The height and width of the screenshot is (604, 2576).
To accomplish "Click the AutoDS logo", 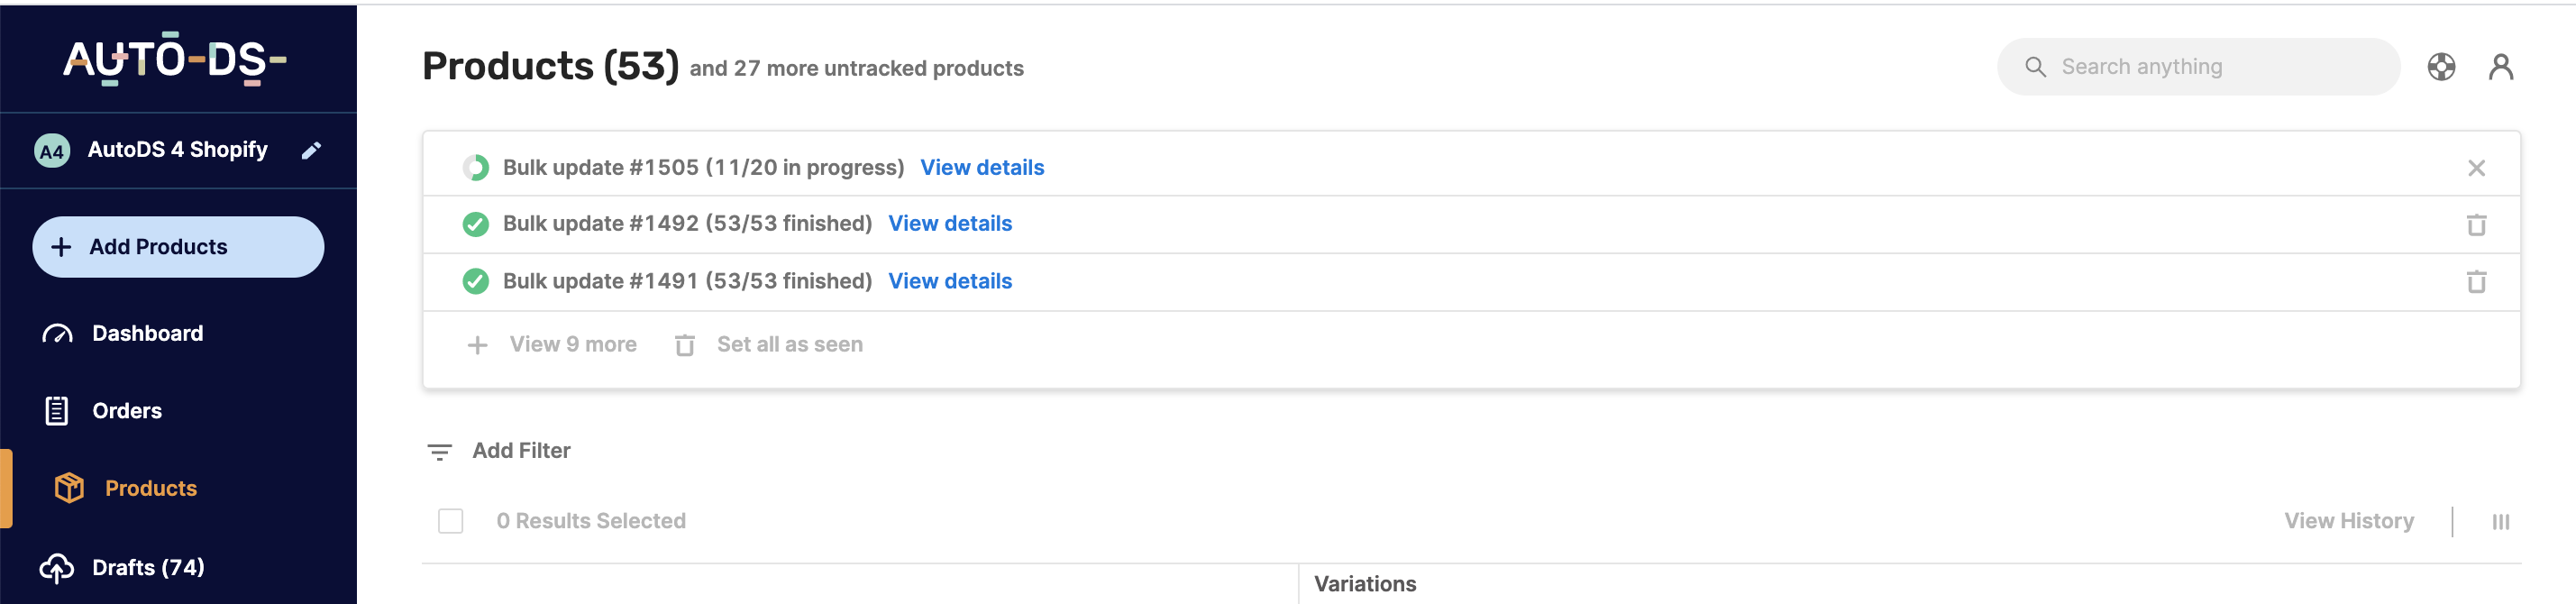I will [x=175, y=59].
